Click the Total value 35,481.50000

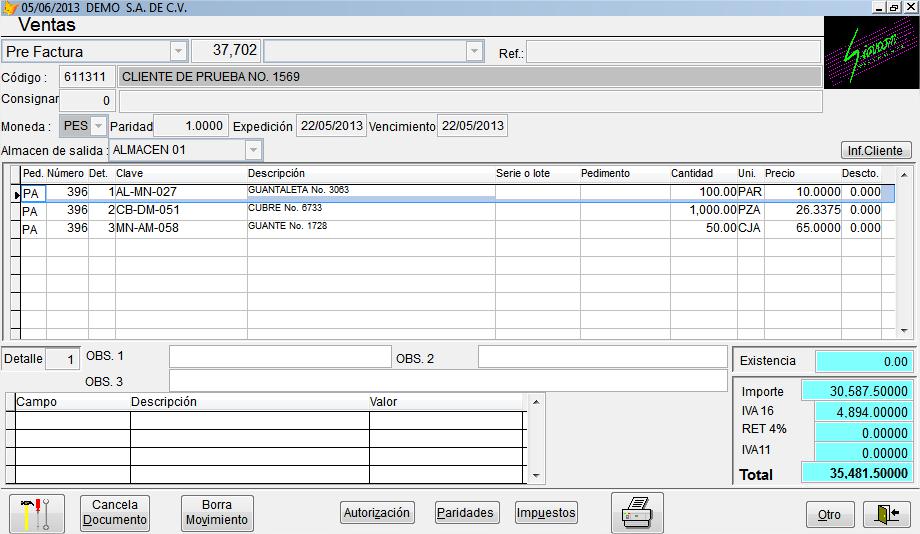[857, 474]
